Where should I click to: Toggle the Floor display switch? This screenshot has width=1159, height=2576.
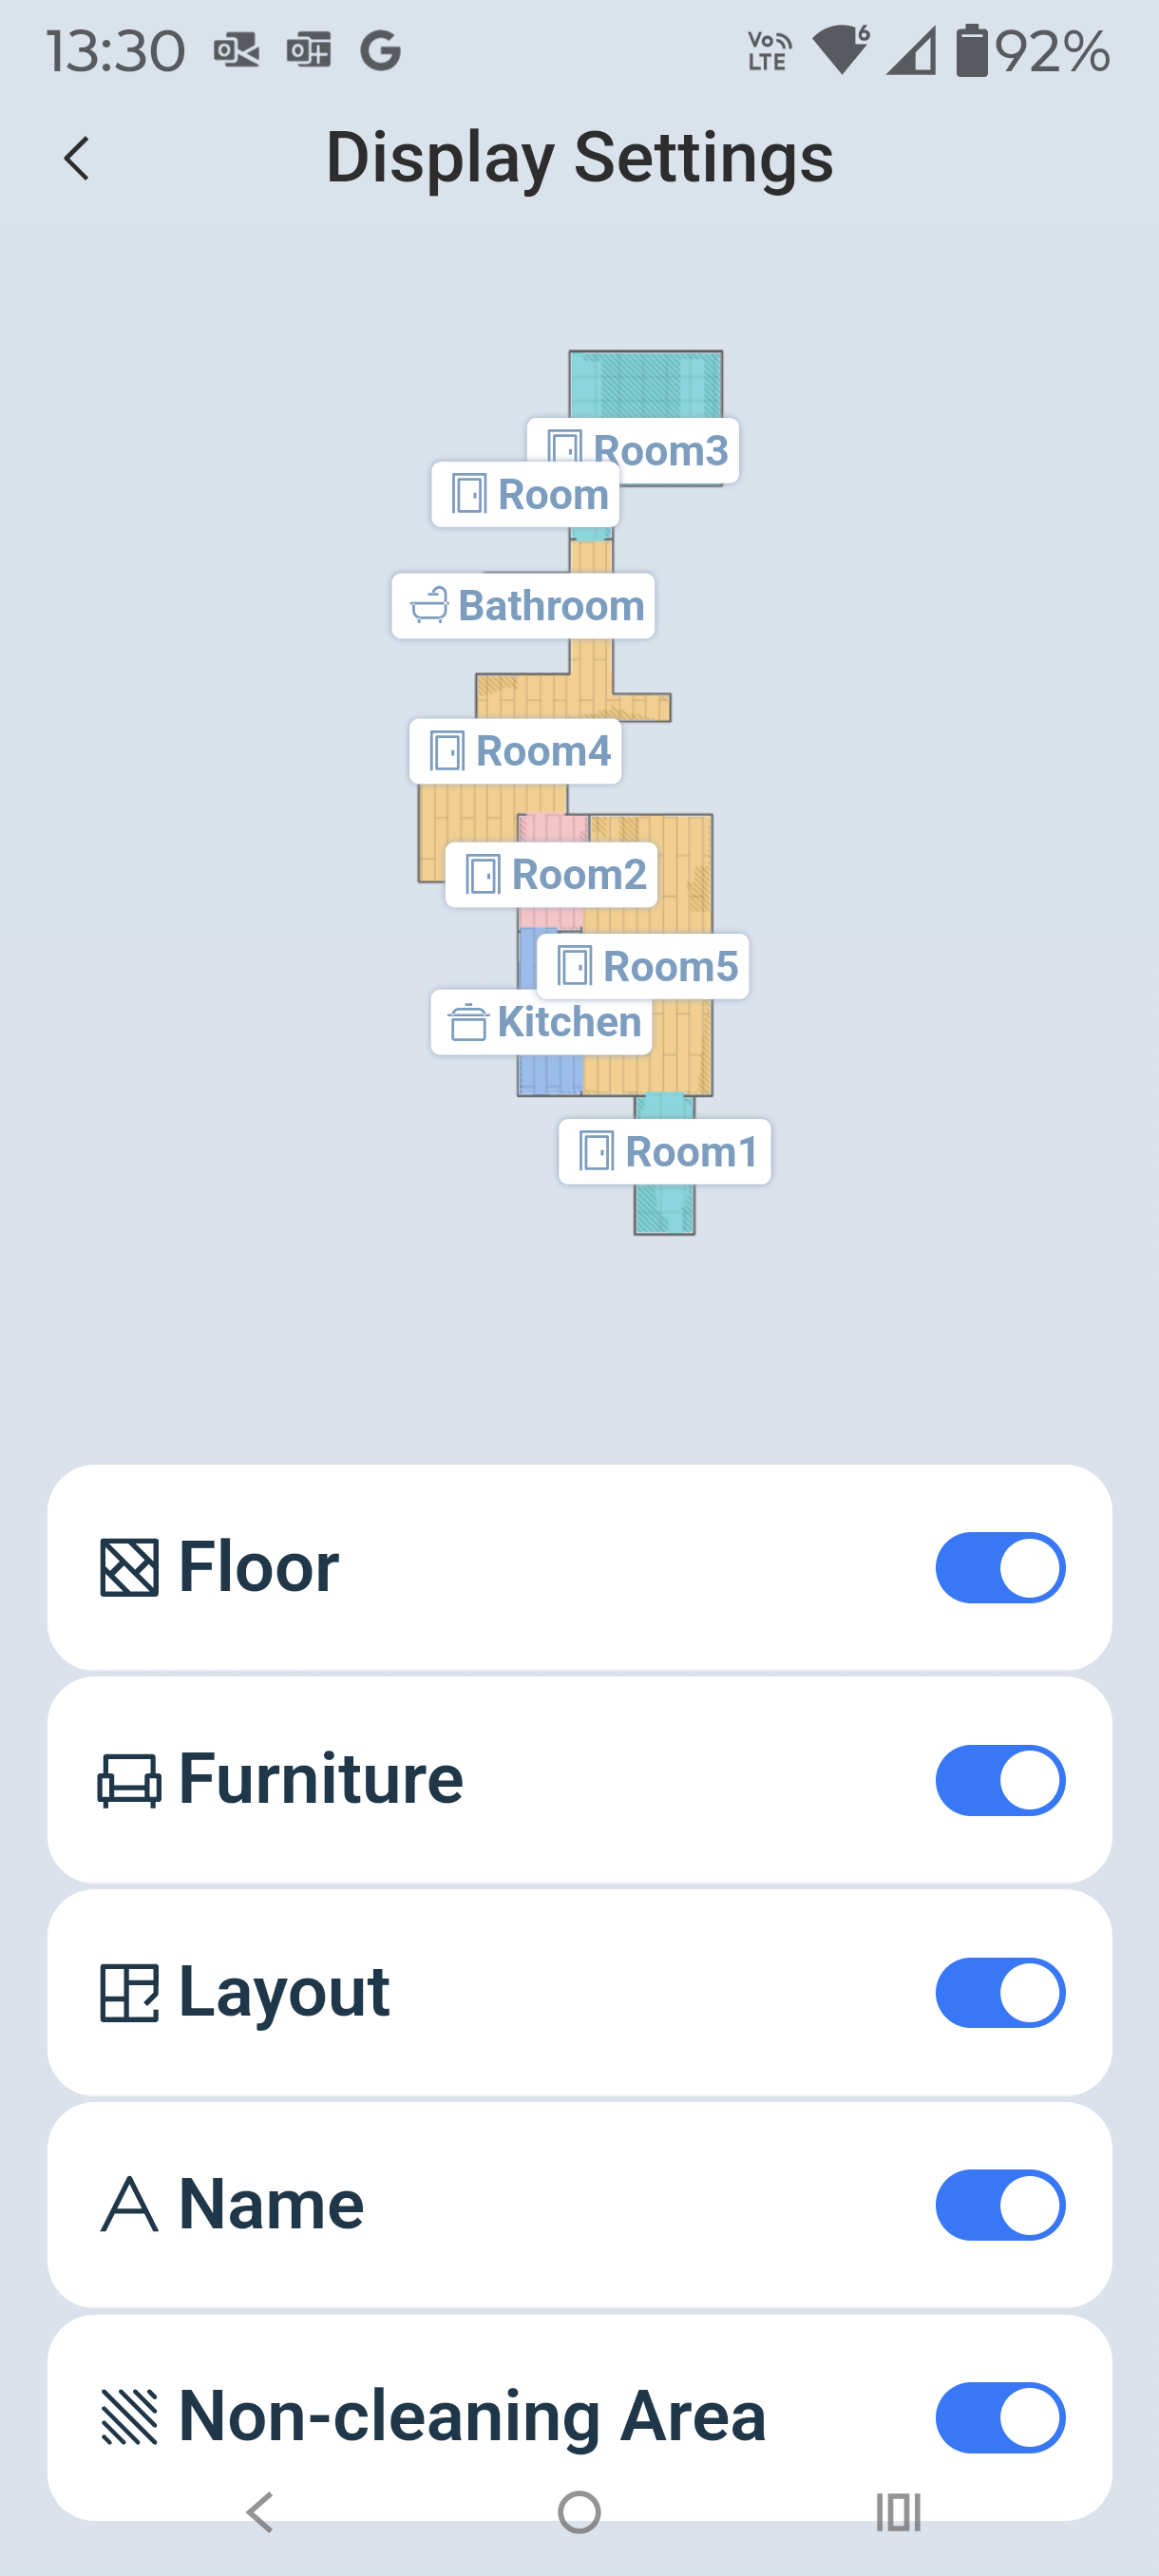(x=999, y=1567)
